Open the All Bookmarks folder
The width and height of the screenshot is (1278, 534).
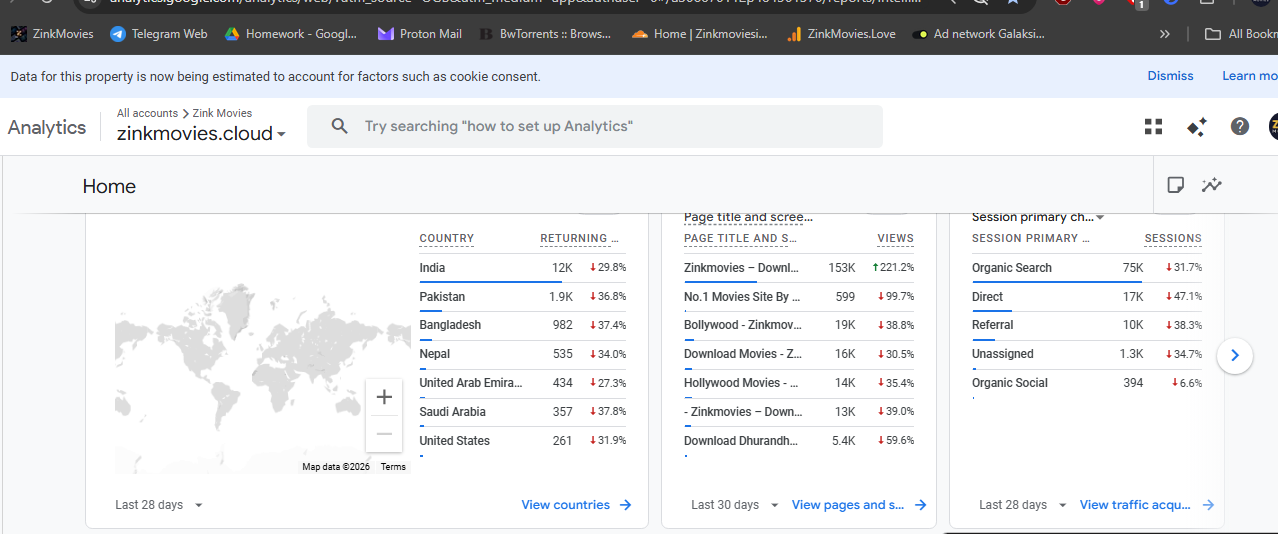[1240, 34]
